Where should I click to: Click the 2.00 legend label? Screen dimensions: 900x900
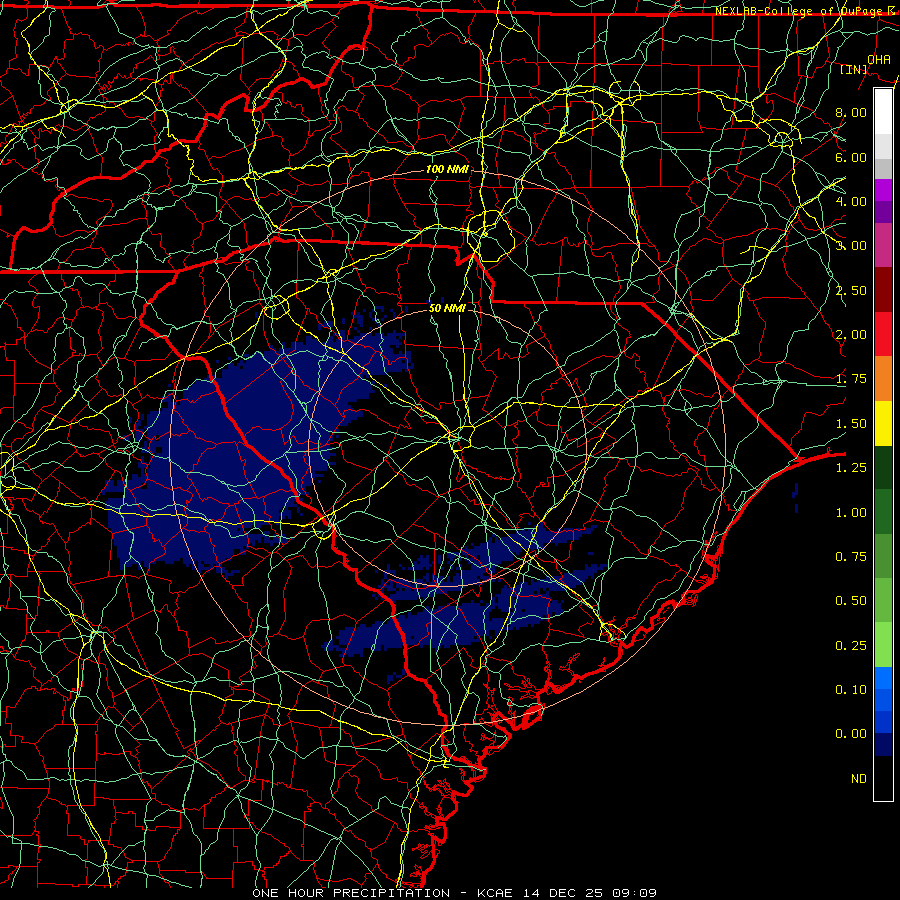(851, 335)
